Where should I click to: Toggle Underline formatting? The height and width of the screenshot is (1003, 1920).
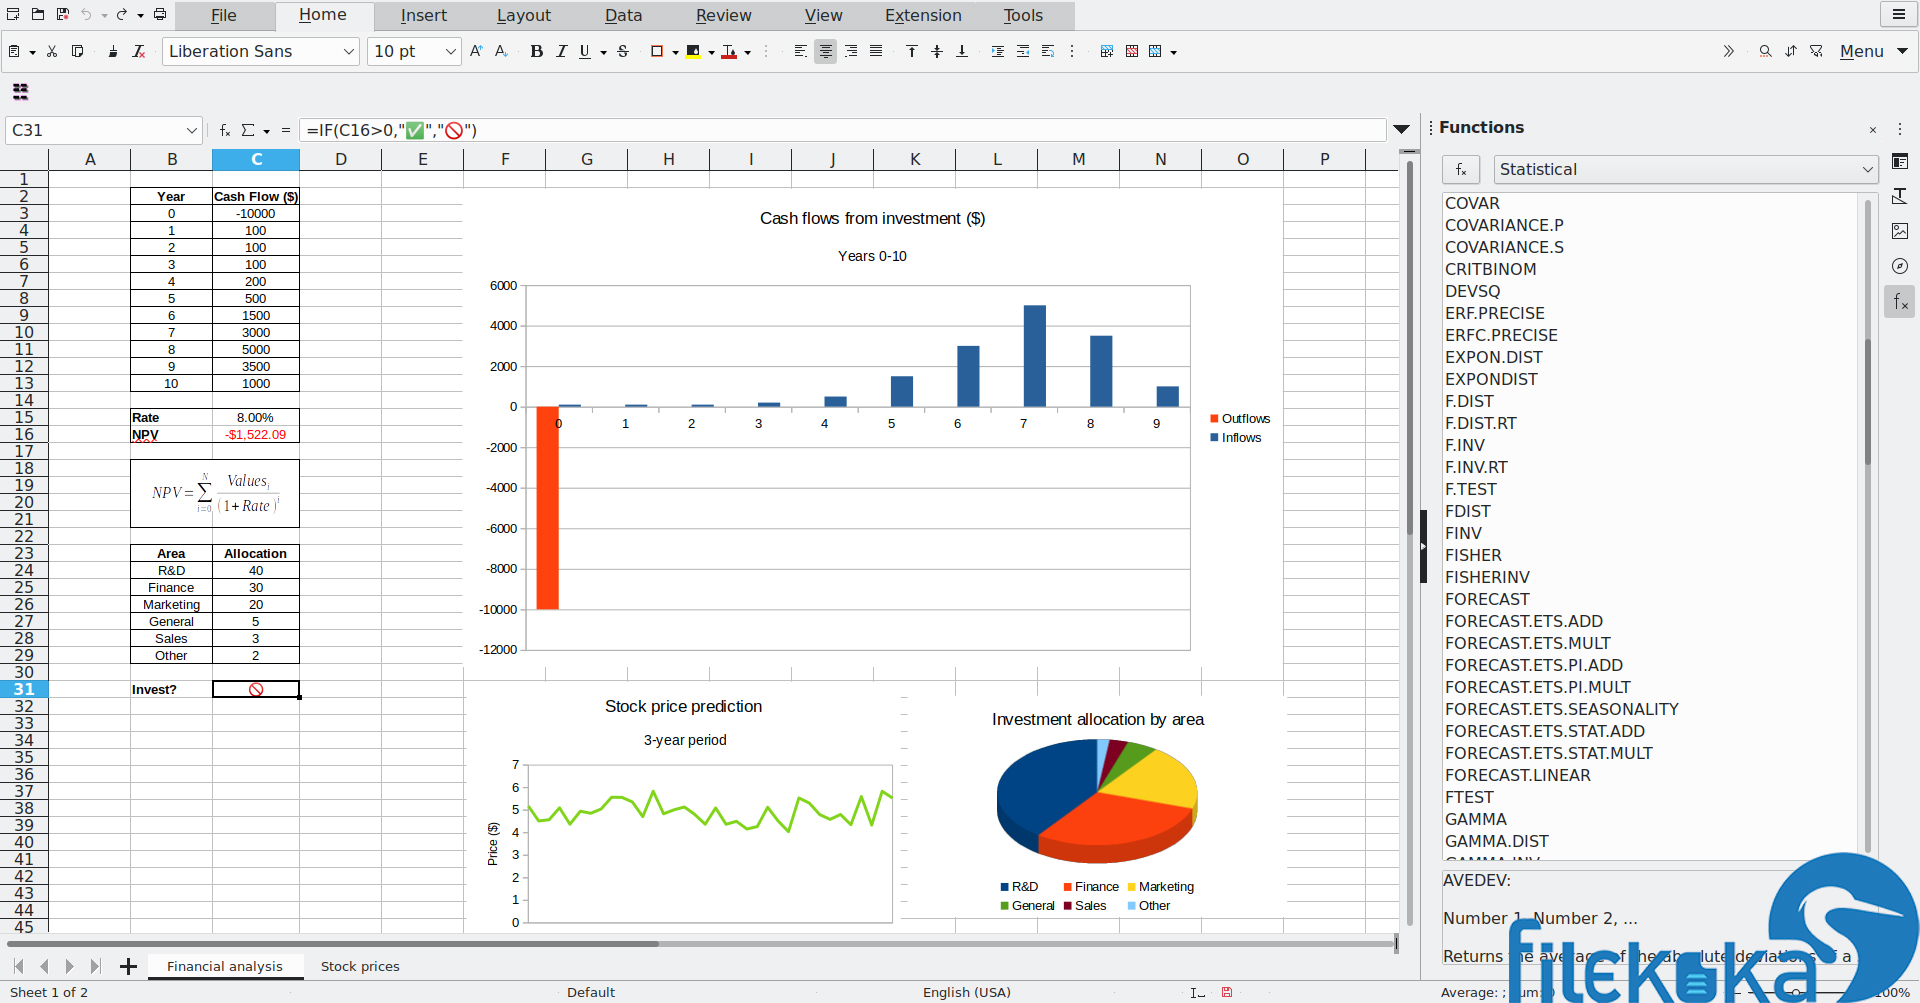click(585, 51)
